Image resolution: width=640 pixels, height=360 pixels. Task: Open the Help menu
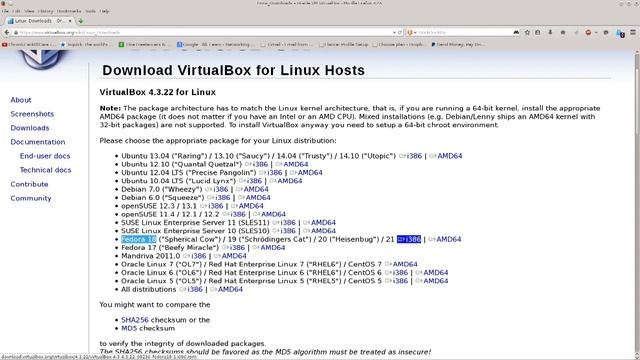(104, 11)
